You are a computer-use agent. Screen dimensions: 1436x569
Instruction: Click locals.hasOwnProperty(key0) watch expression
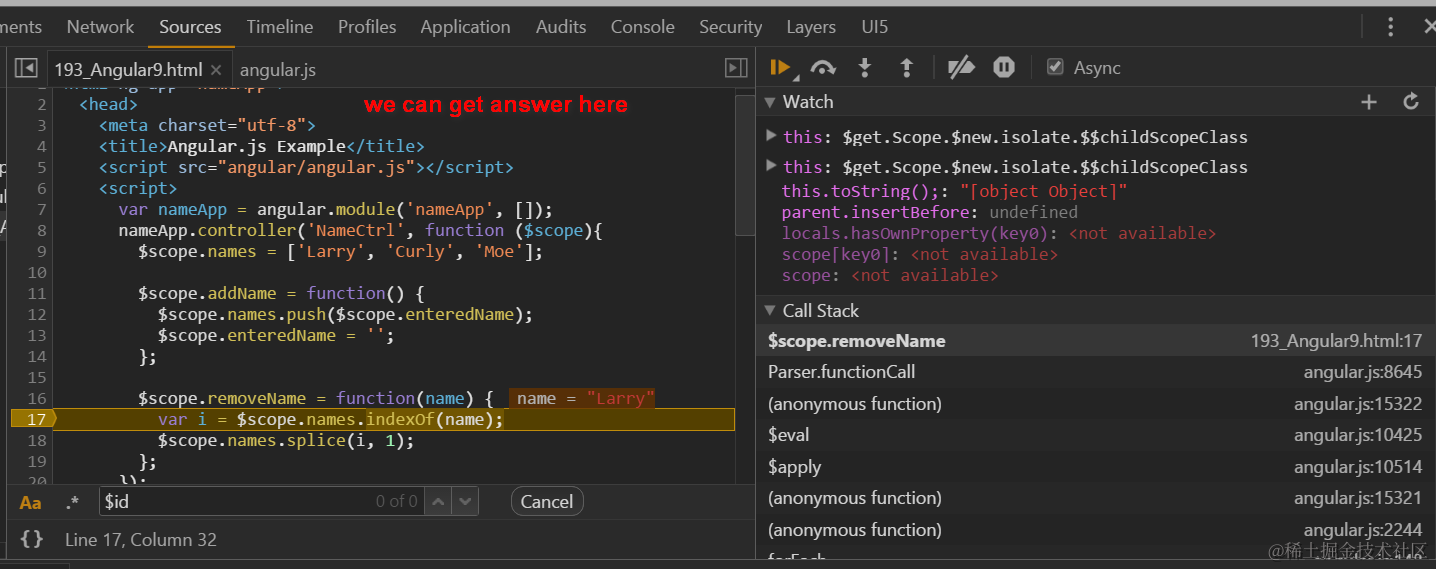999,233
